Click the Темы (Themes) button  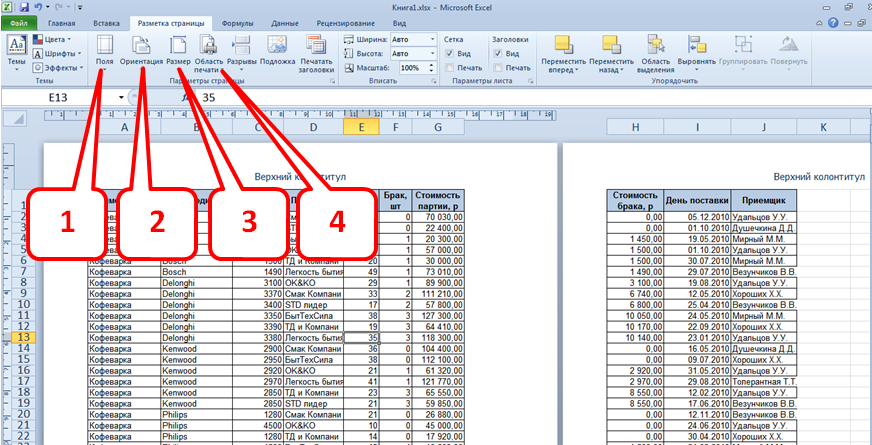click(x=17, y=50)
